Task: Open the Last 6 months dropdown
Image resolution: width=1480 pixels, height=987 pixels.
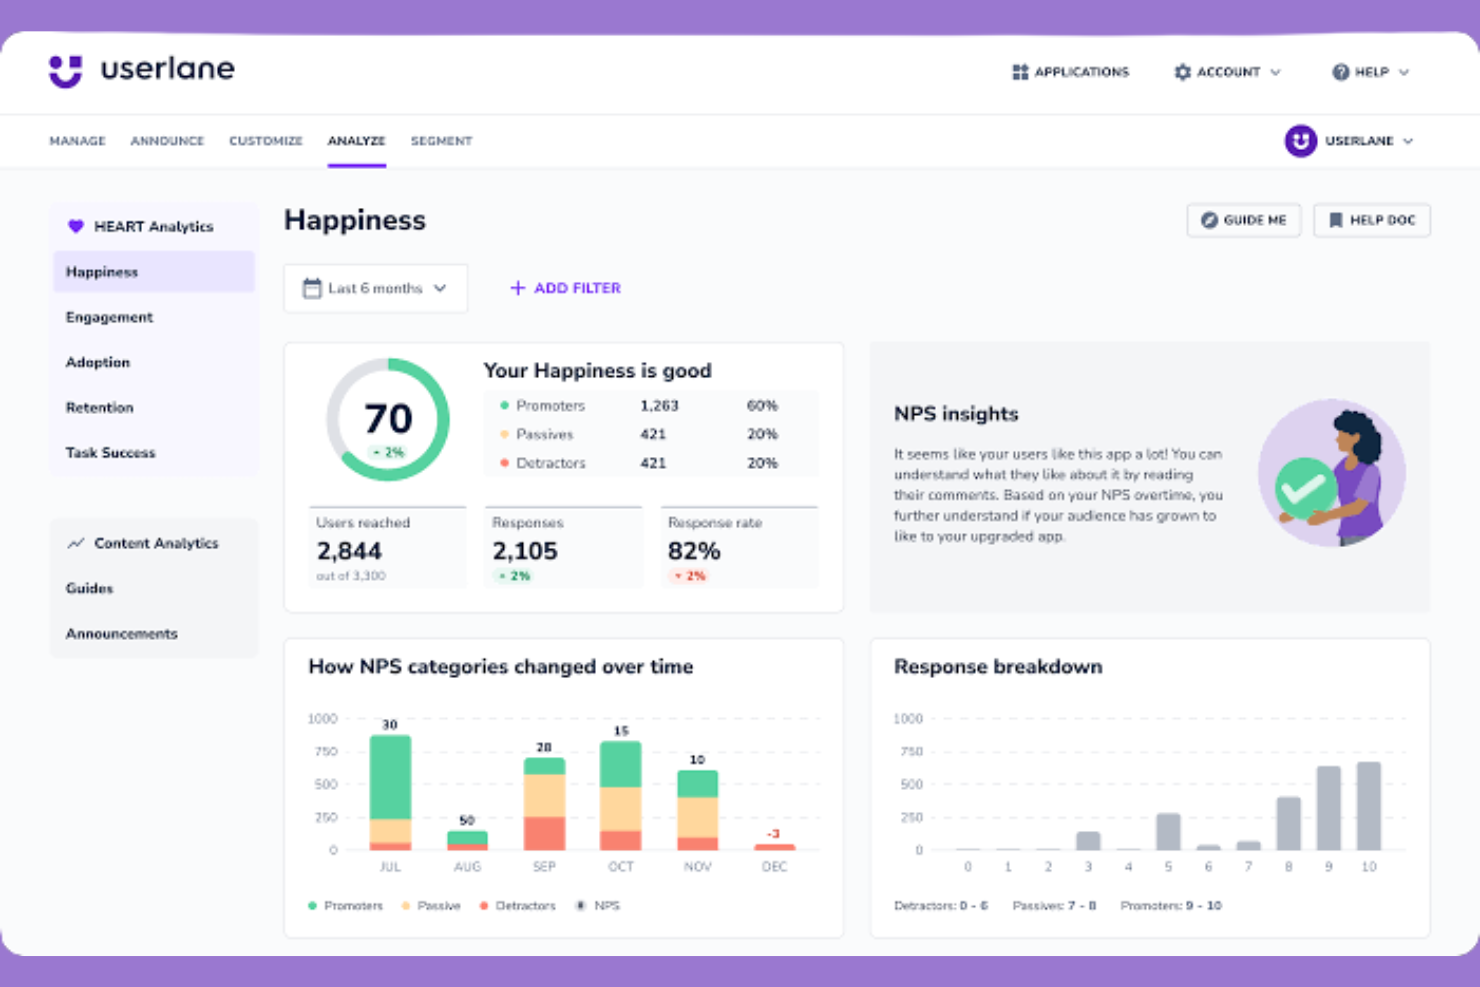Action: click(376, 288)
